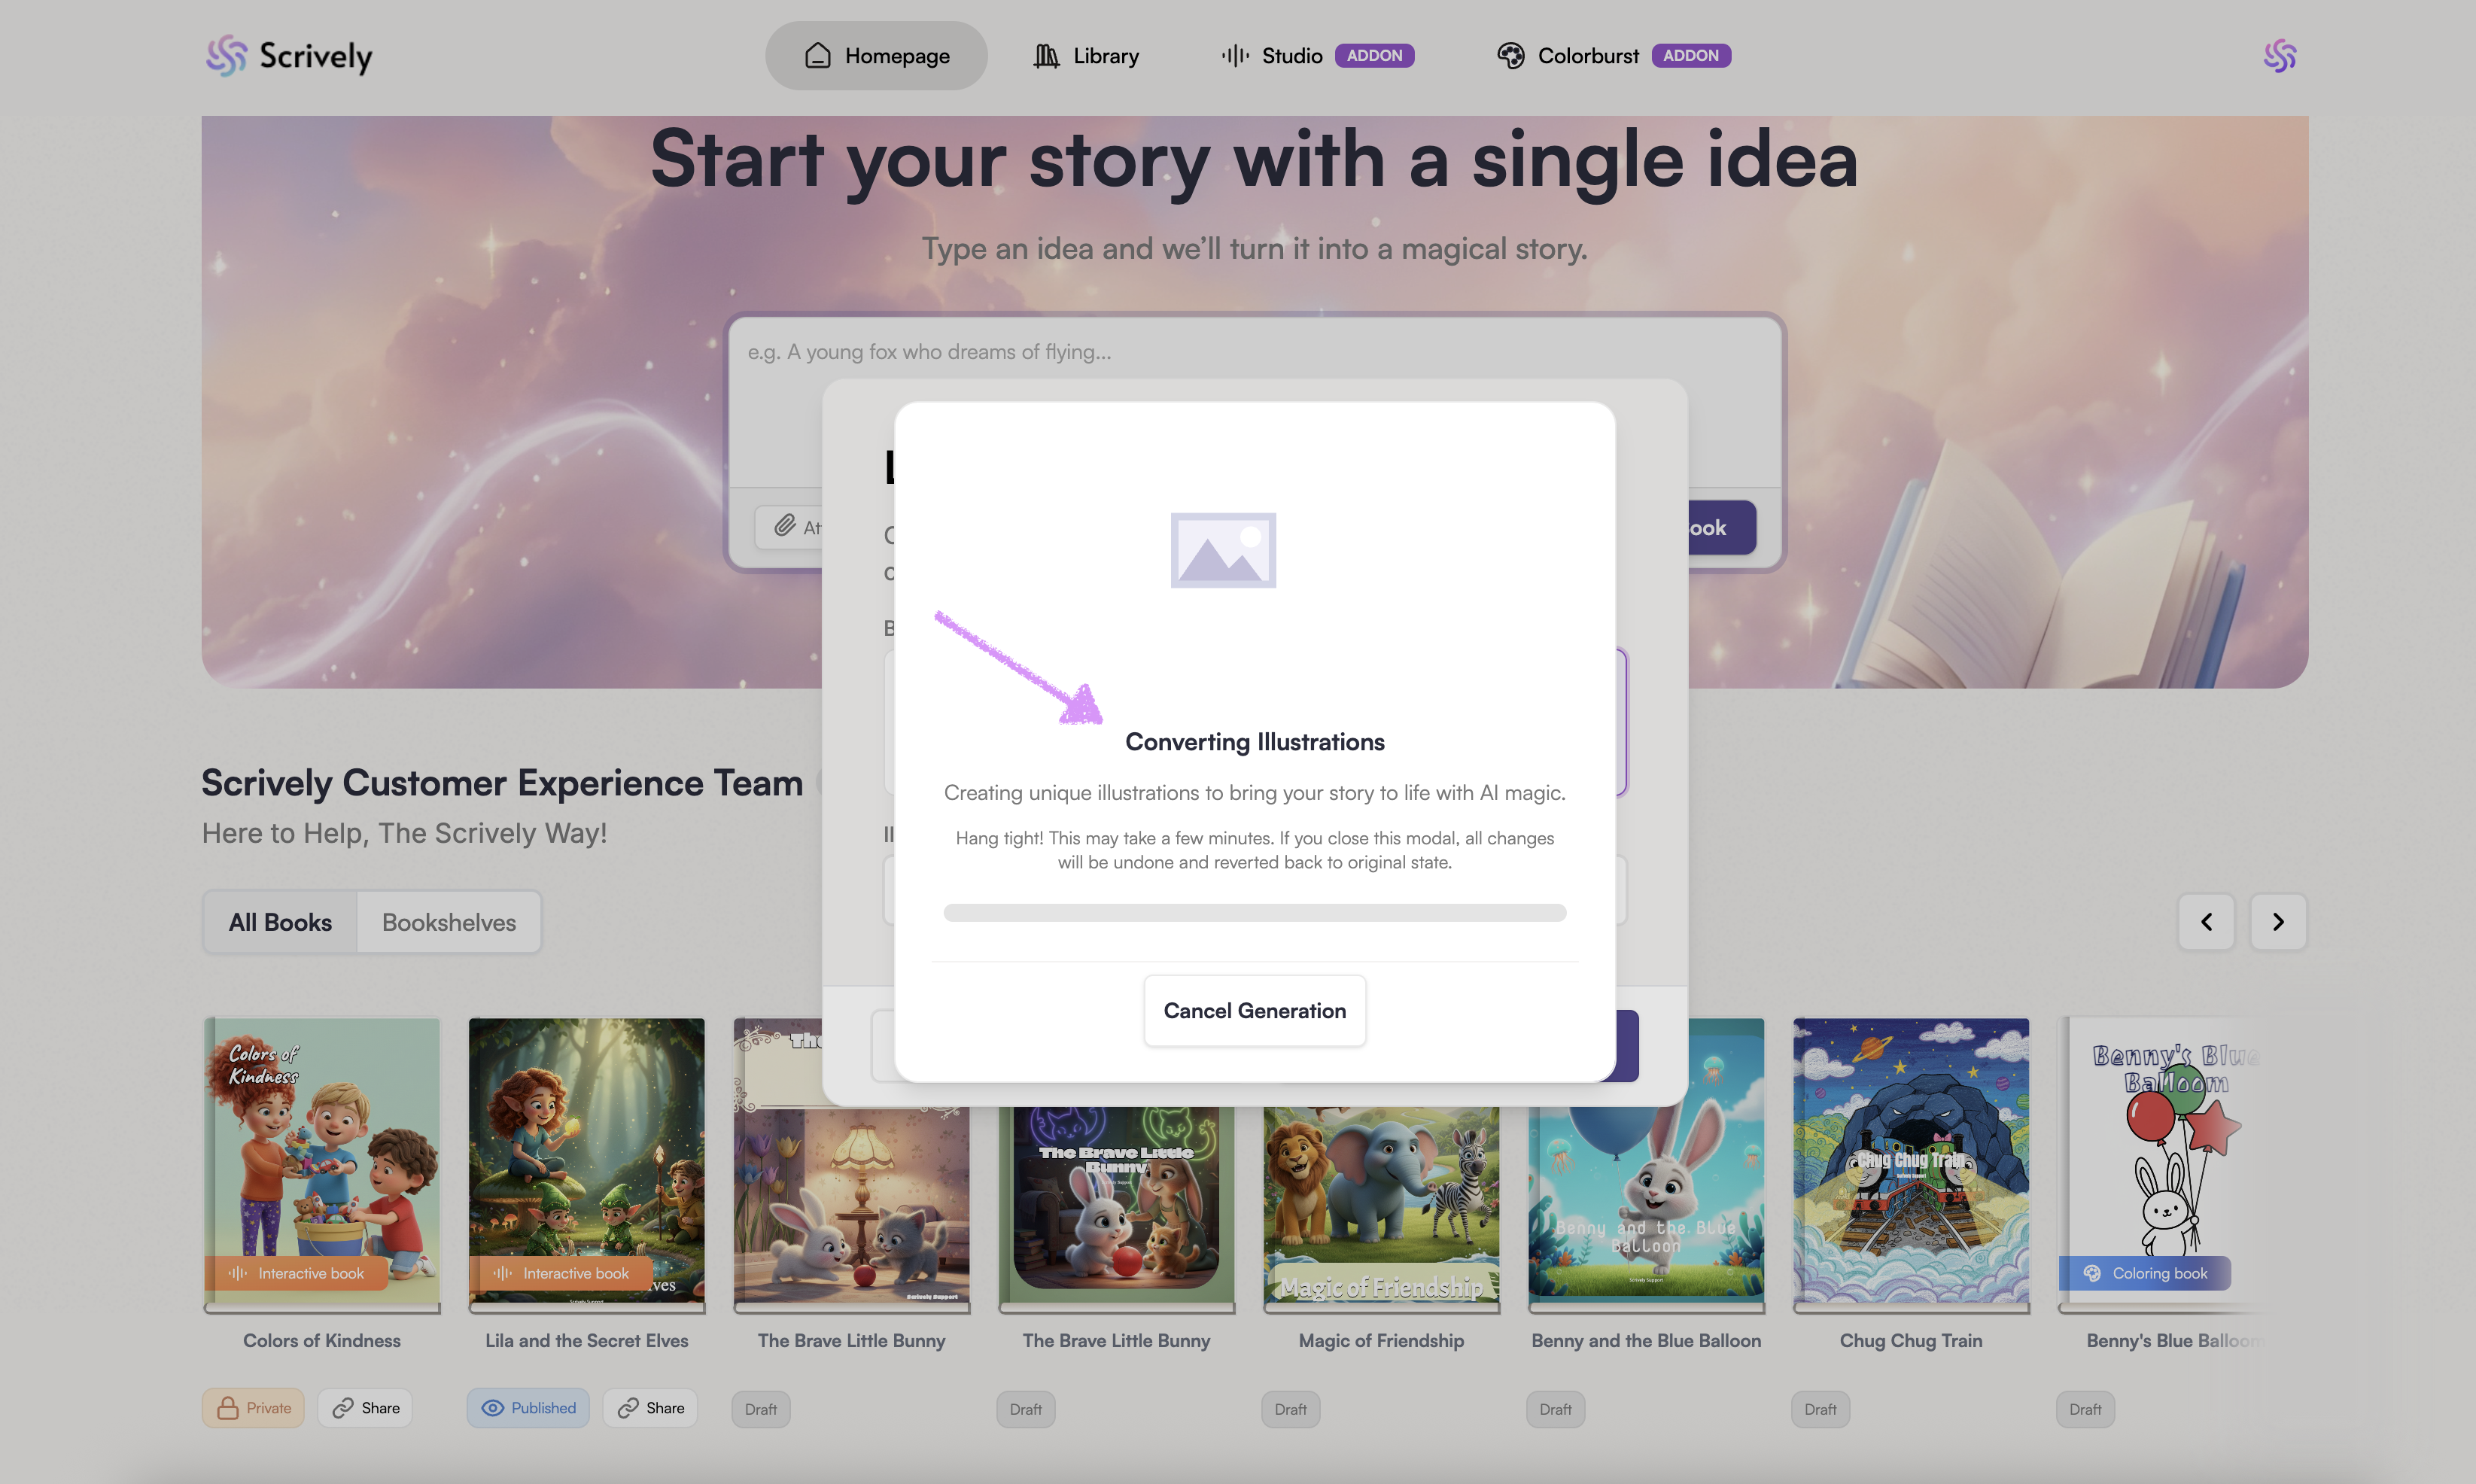Image resolution: width=2476 pixels, height=1484 pixels.
Task: Click Draft badge under Chug Chug Train
Action: pyautogui.click(x=1820, y=1409)
